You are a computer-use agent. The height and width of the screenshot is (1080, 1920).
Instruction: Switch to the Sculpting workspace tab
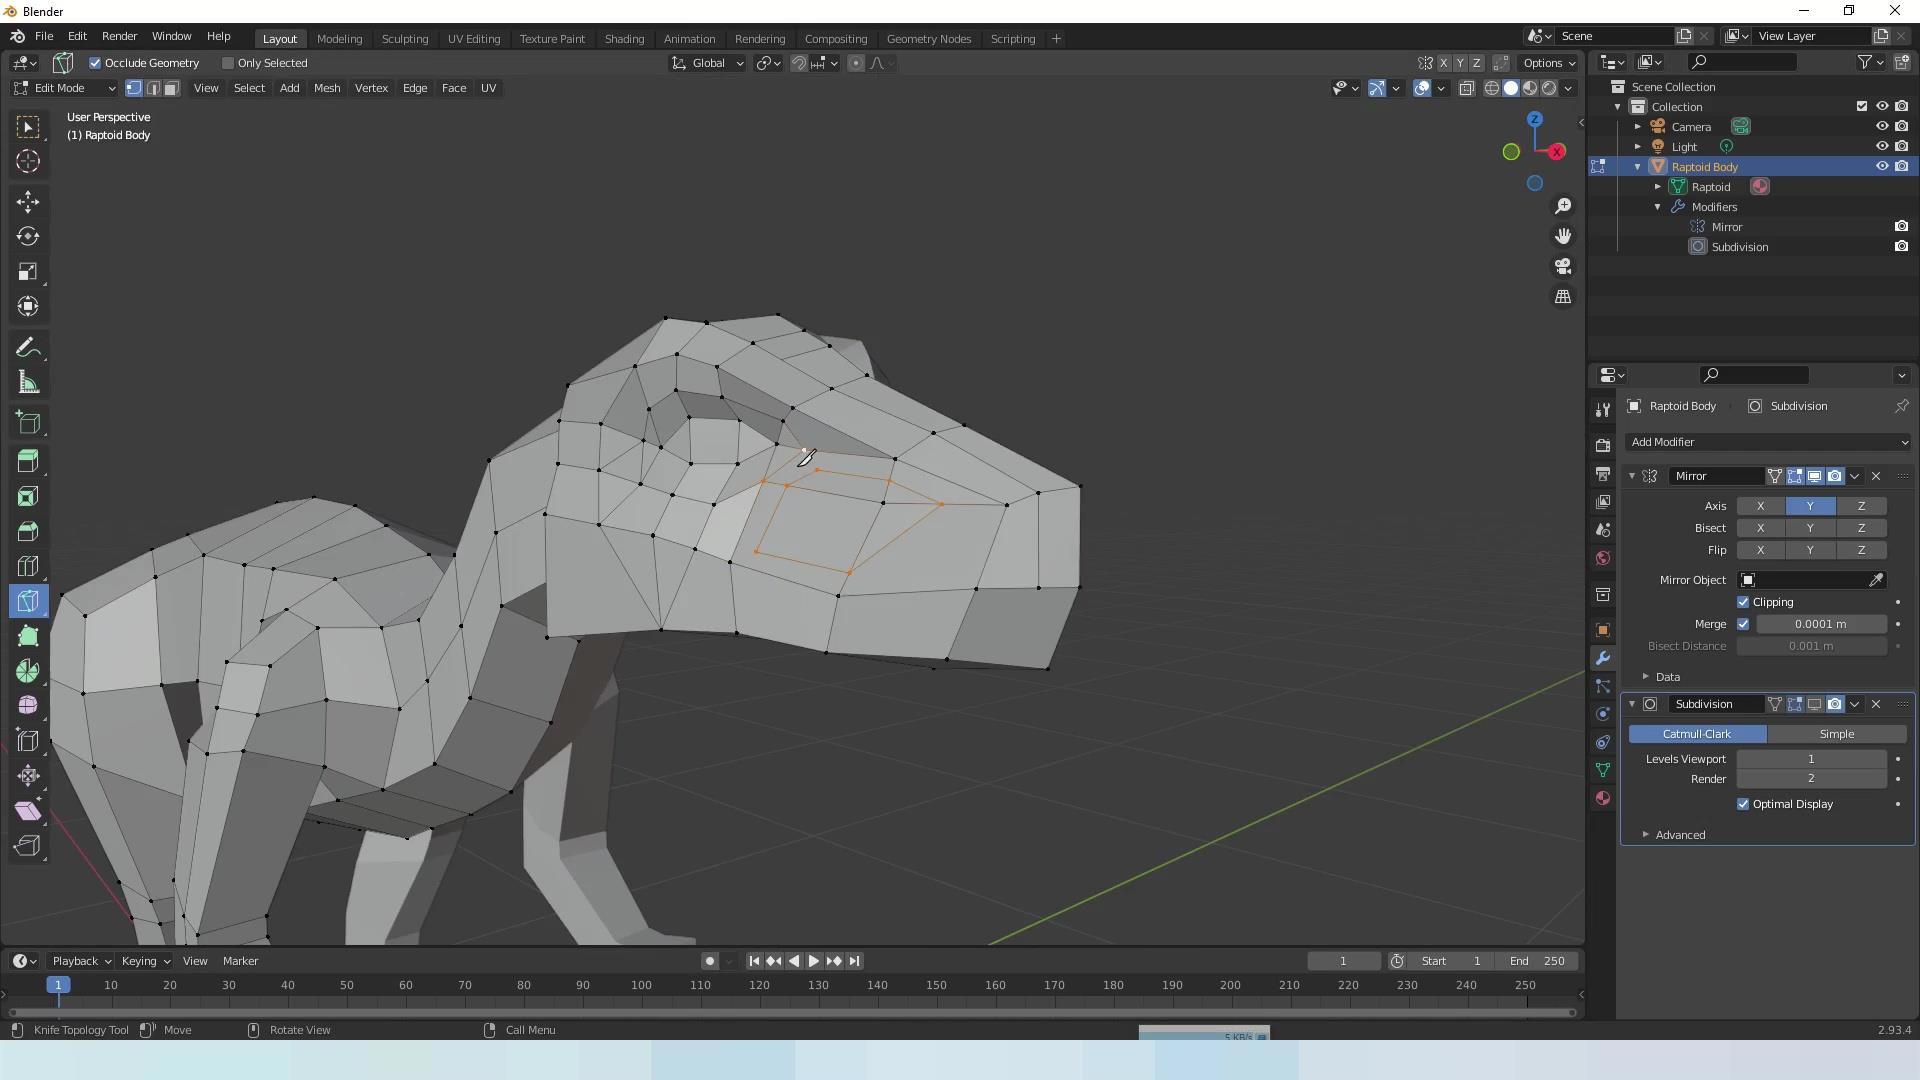point(405,39)
